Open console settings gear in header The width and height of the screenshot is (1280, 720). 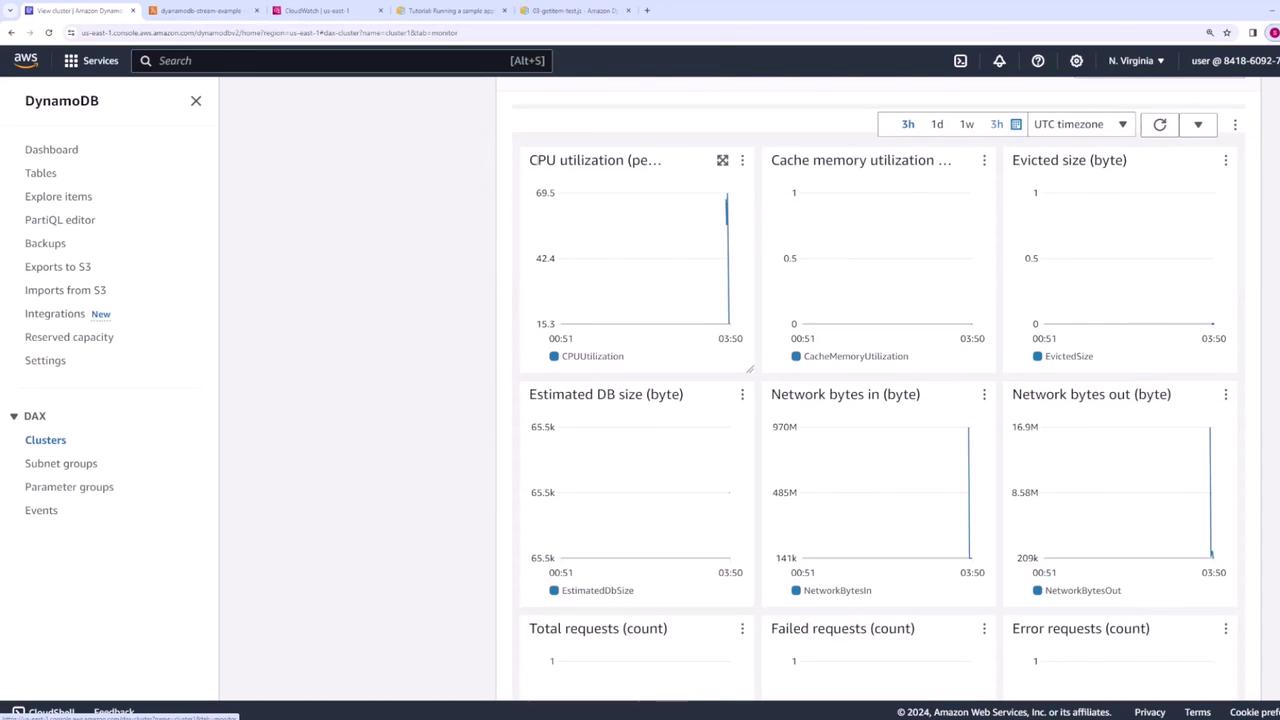1076,61
